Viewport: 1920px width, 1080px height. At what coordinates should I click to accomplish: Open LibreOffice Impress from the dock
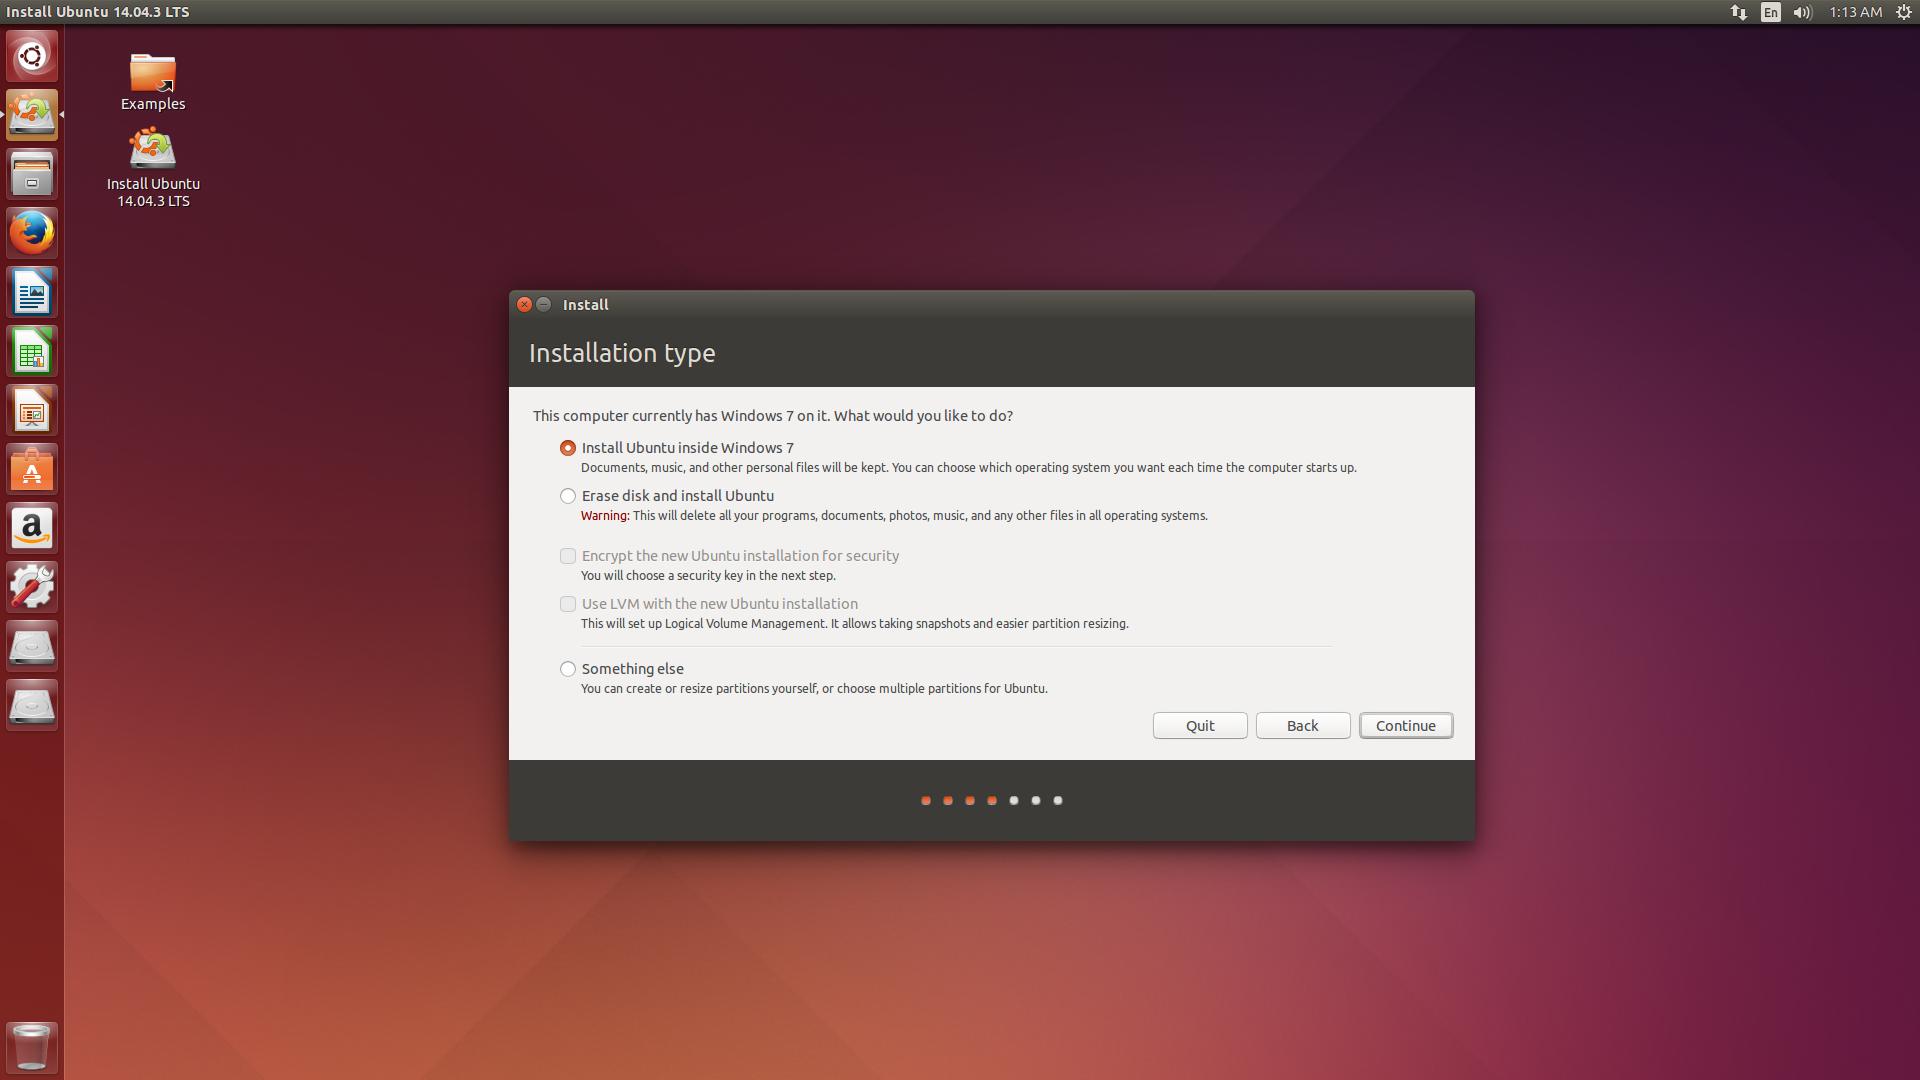pos(32,410)
